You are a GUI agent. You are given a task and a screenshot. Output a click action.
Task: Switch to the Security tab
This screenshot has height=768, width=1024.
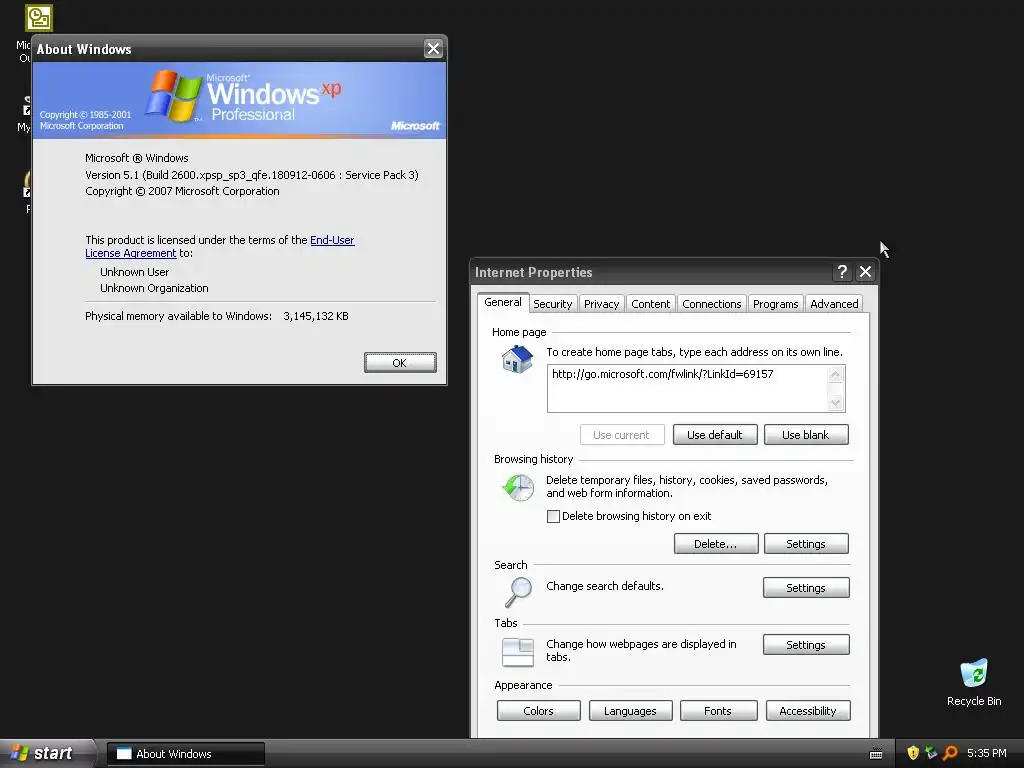click(x=552, y=304)
